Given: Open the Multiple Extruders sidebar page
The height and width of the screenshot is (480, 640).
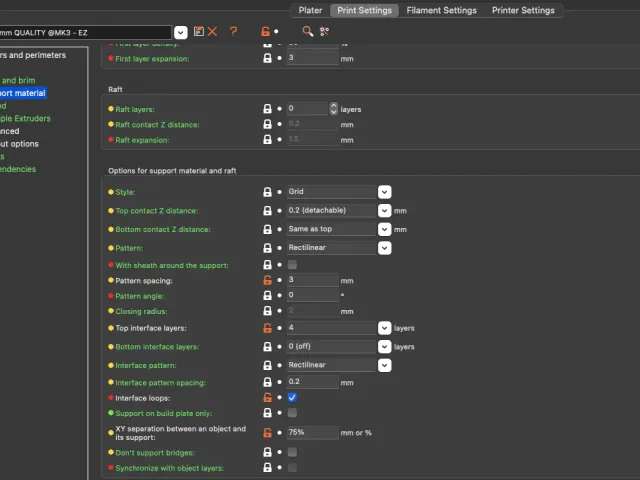Looking at the screenshot, I should click(x=25, y=118).
